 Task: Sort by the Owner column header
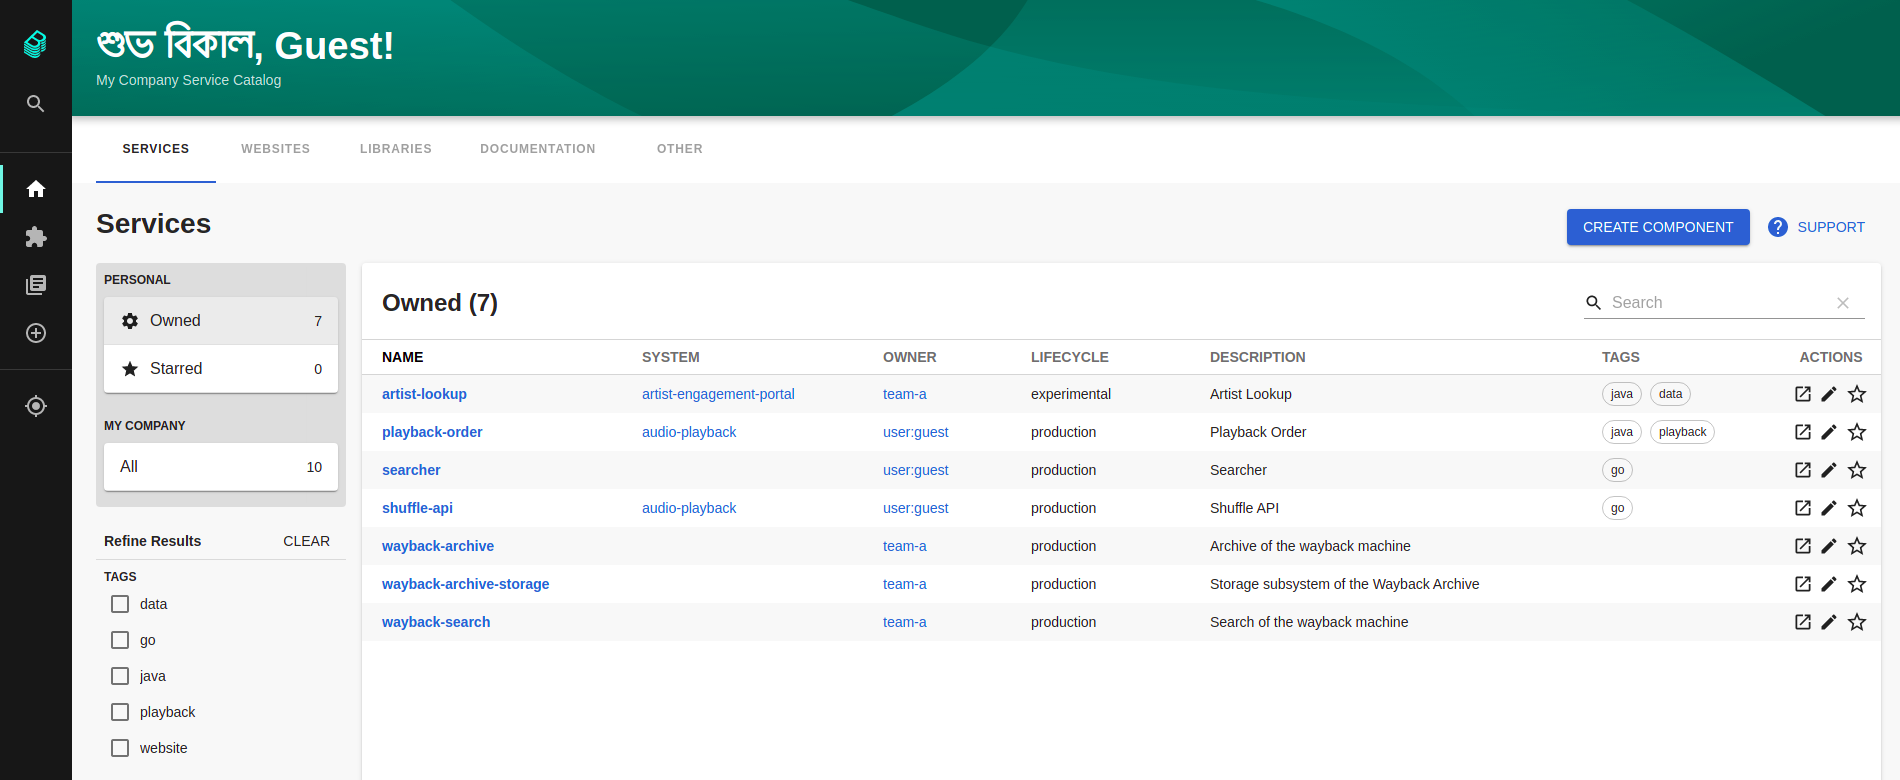909,357
